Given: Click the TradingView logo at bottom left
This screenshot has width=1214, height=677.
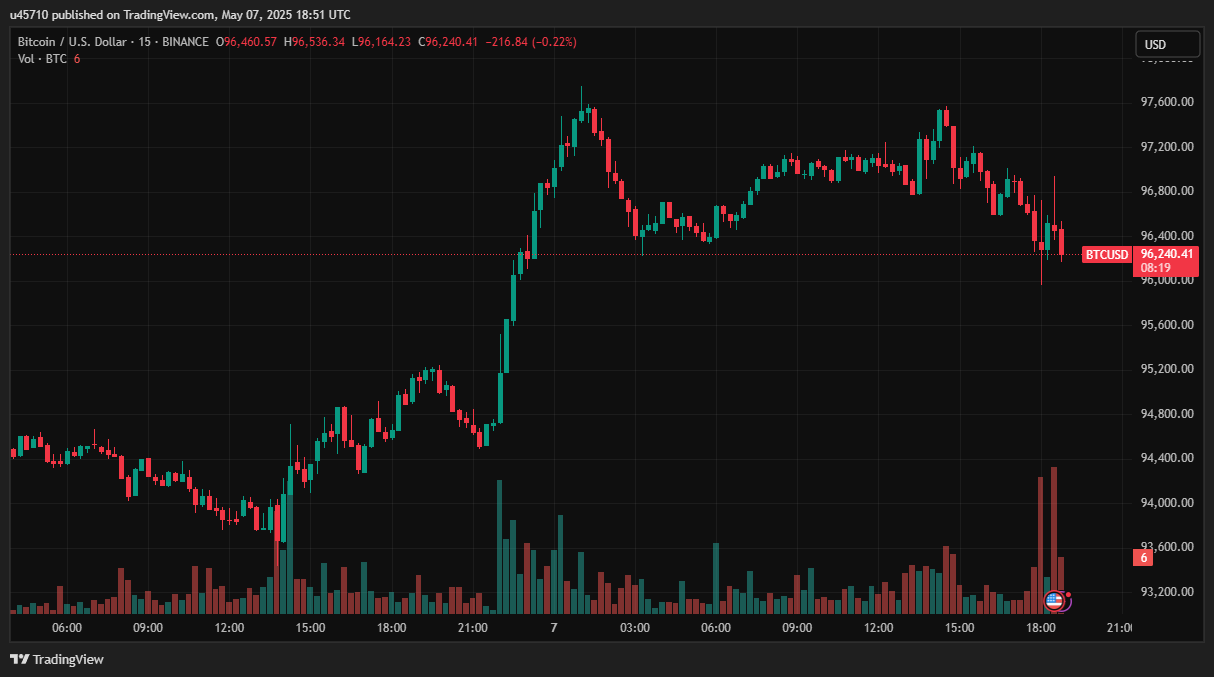Looking at the screenshot, I should click(57, 659).
